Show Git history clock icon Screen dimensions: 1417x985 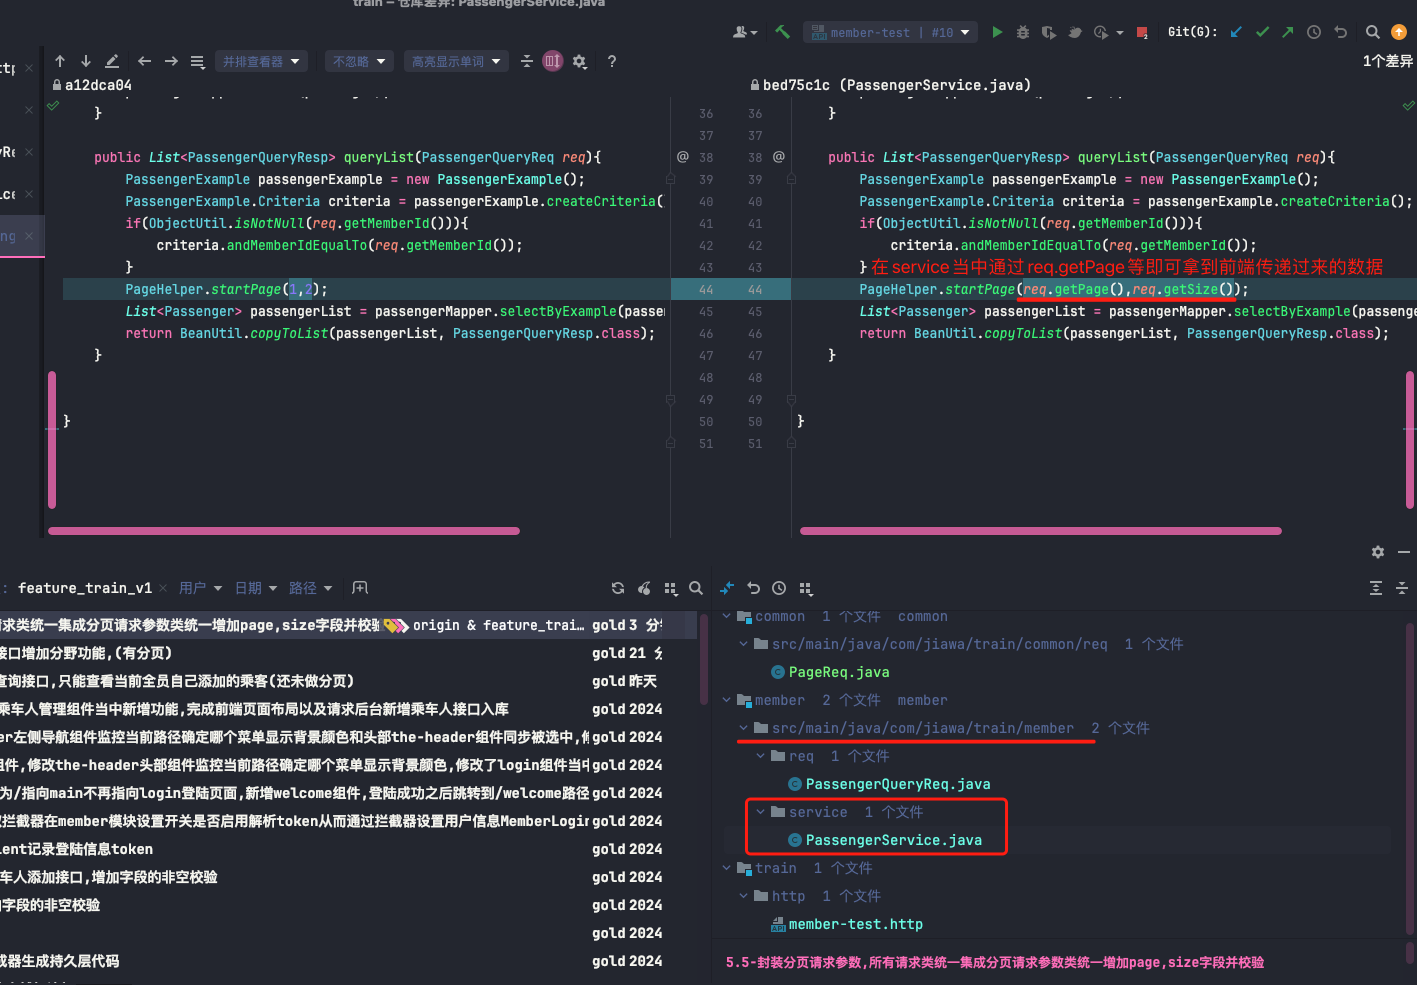click(x=1314, y=32)
